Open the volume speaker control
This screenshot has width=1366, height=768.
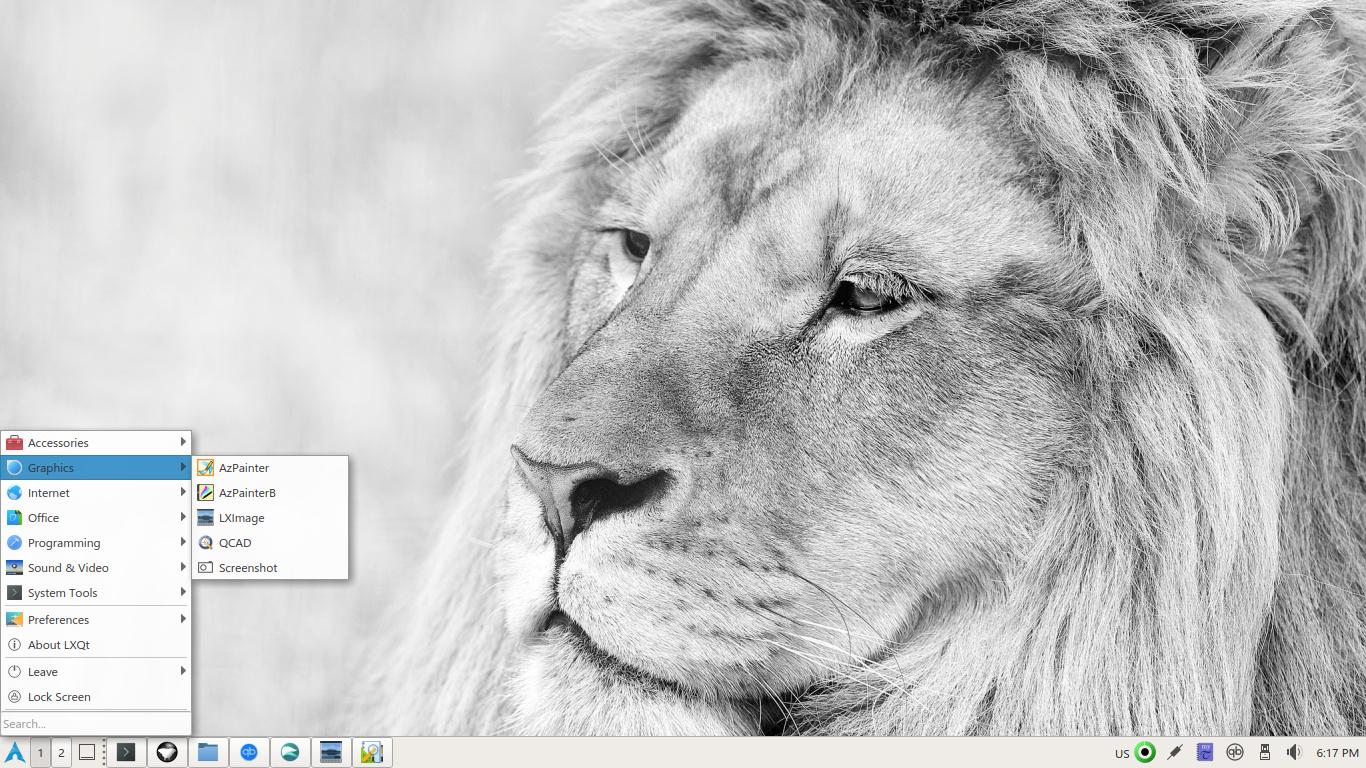tap(1294, 753)
